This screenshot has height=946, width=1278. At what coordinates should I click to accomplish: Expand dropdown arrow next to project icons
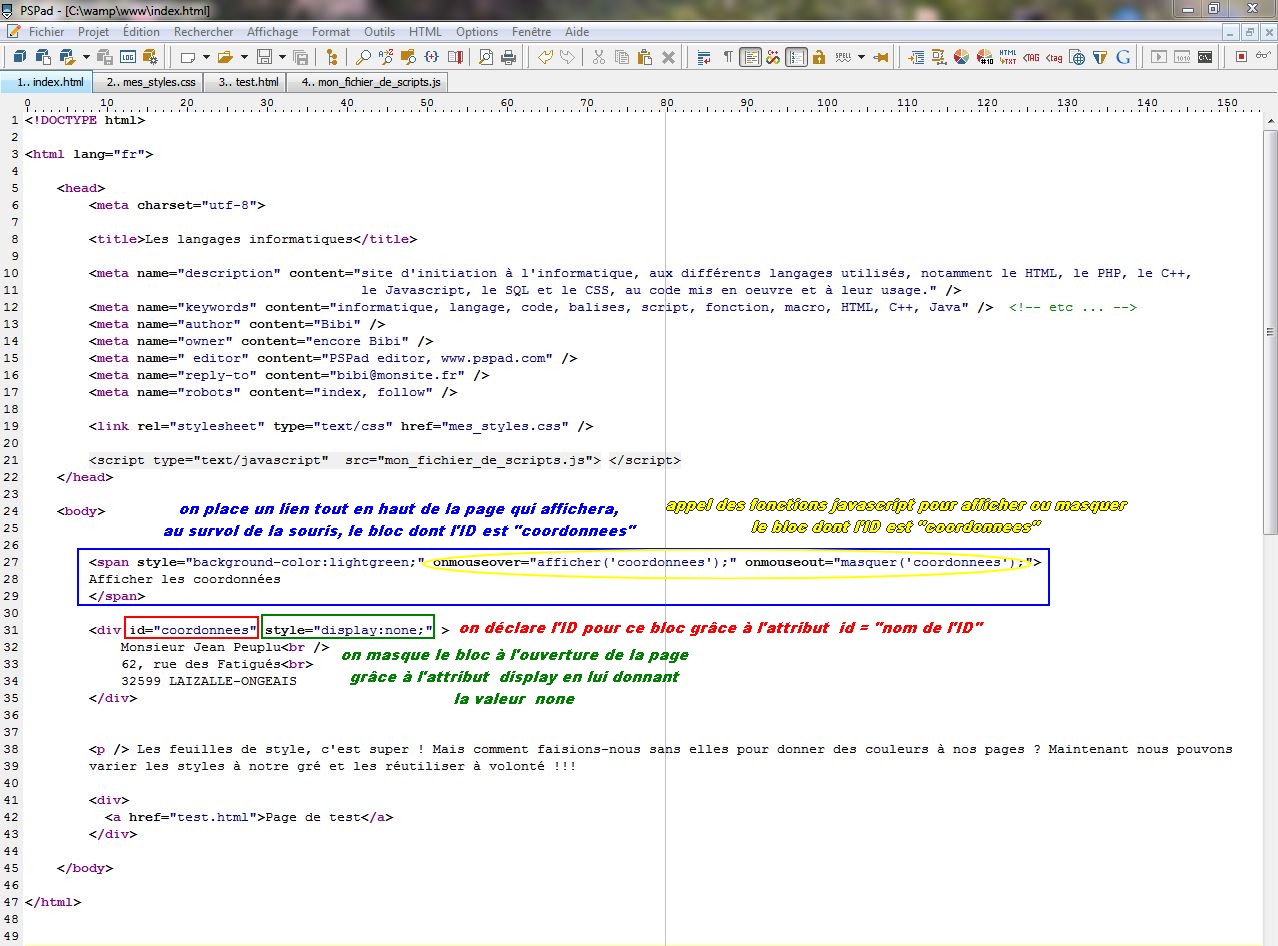tap(86, 57)
